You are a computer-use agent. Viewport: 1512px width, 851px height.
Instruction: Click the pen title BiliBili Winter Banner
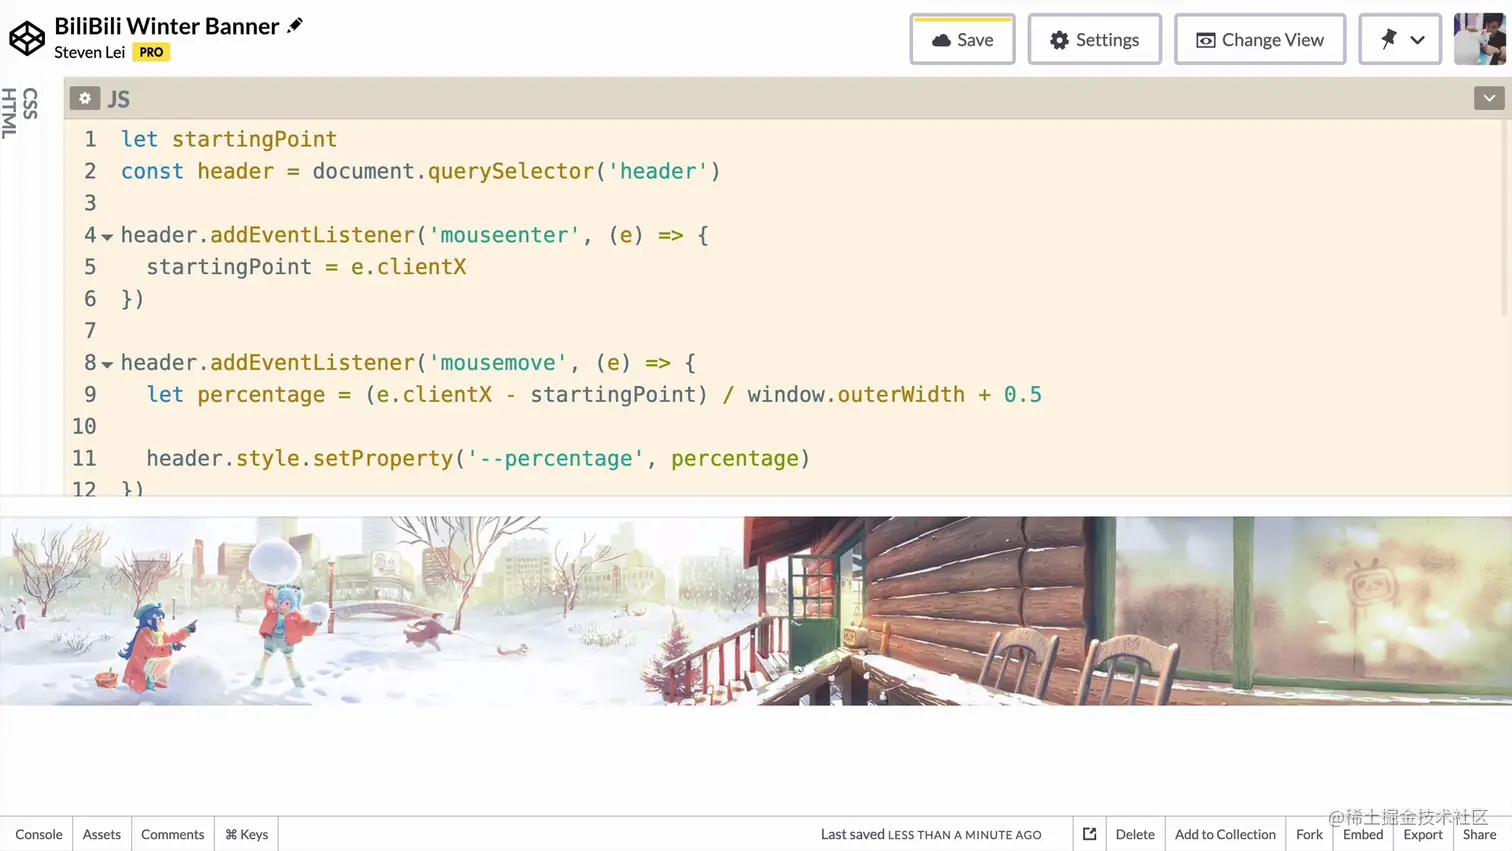(167, 26)
